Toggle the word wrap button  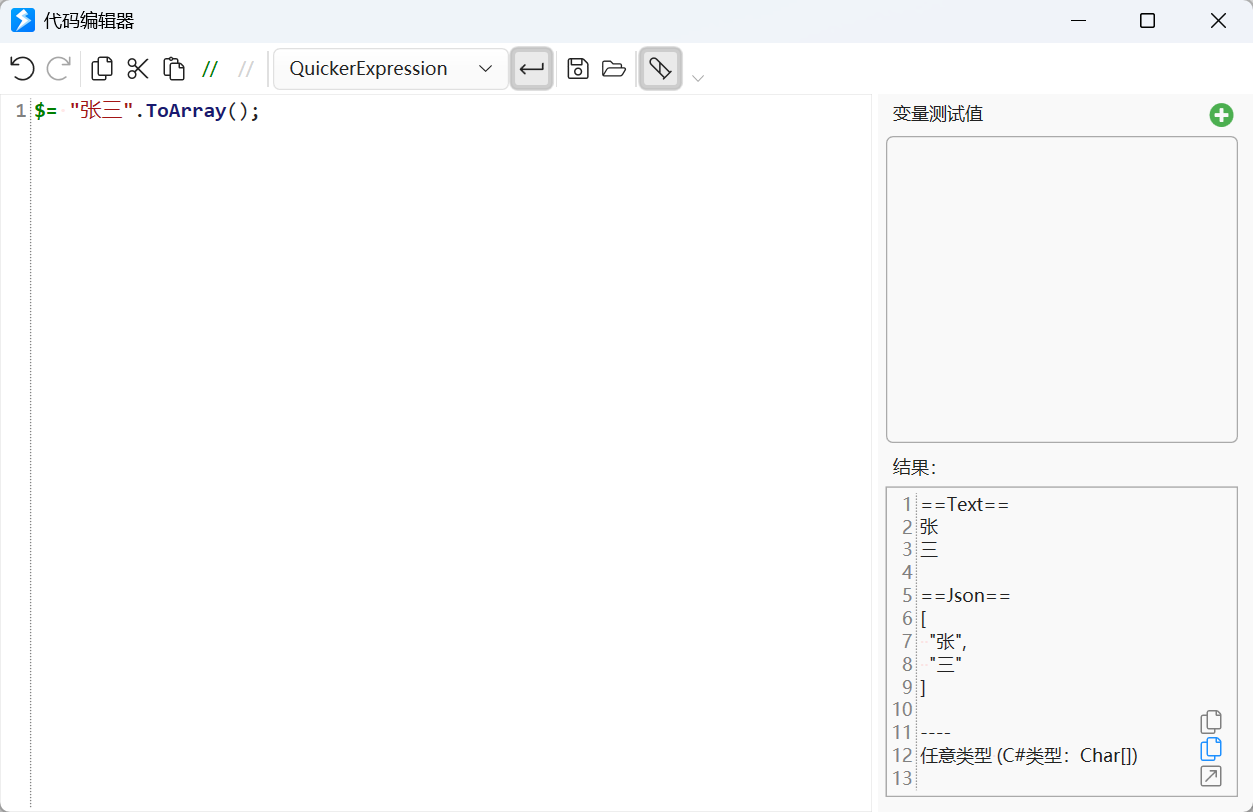pos(531,69)
